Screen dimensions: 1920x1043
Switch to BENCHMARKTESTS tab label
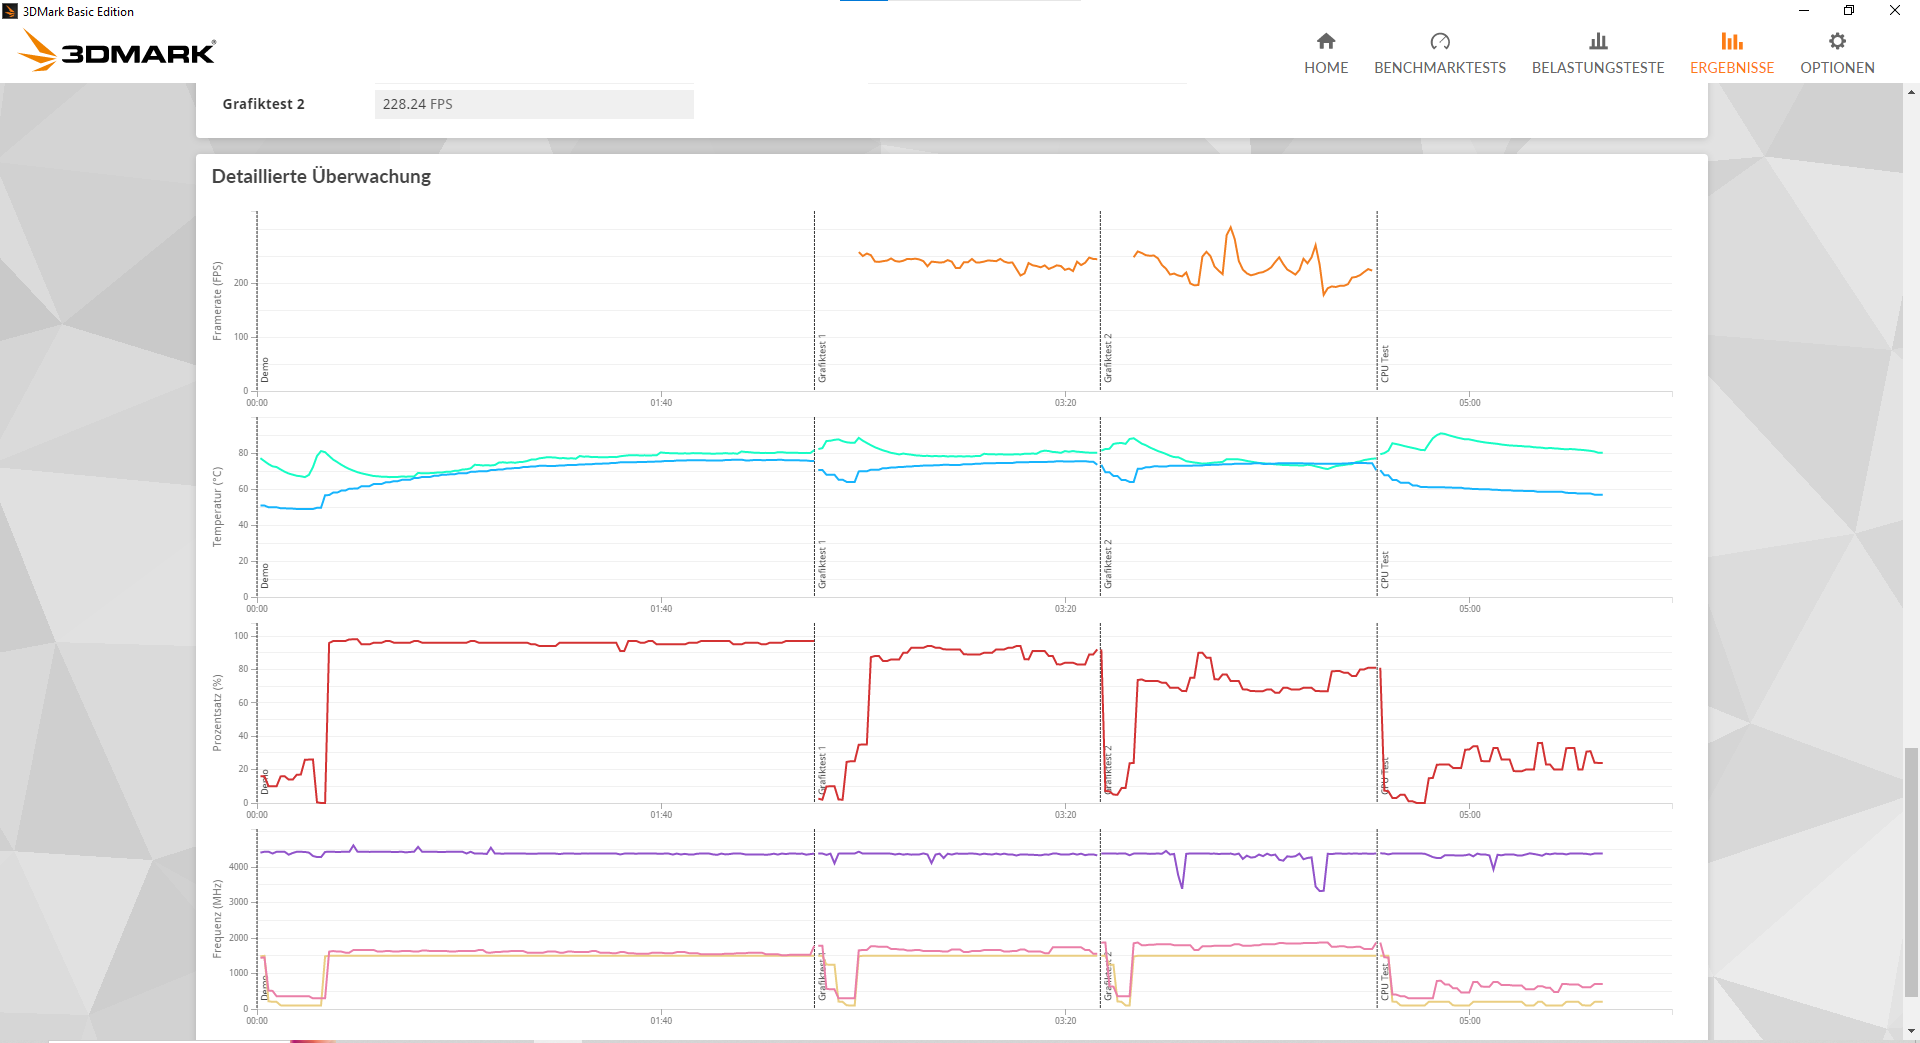[x=1440, y=68]
